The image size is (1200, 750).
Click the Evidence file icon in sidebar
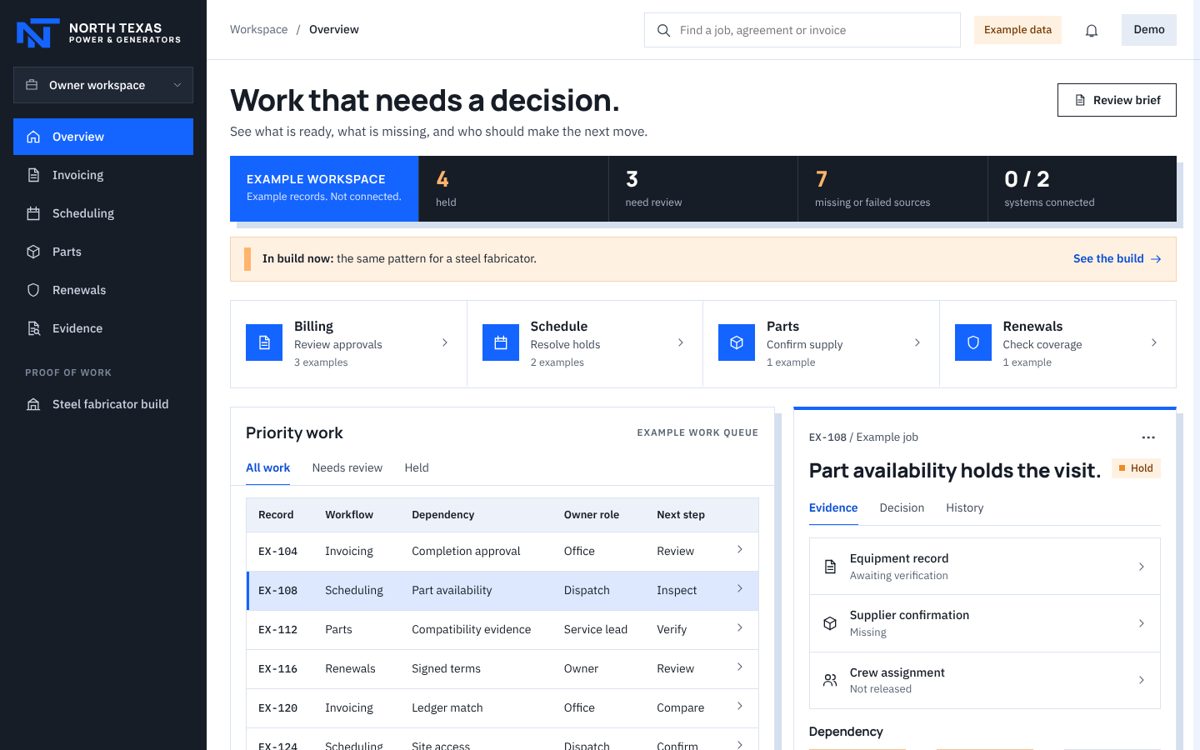tap(33, 328)
